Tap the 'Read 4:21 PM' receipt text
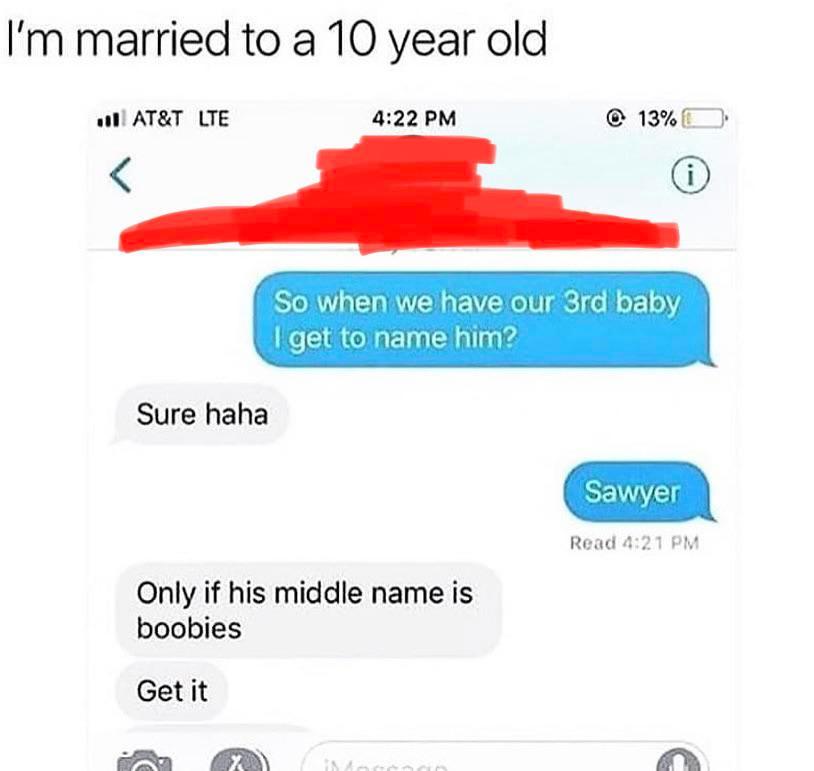The image size is (814, 771). pyautogui.click(x=634, y=543)
